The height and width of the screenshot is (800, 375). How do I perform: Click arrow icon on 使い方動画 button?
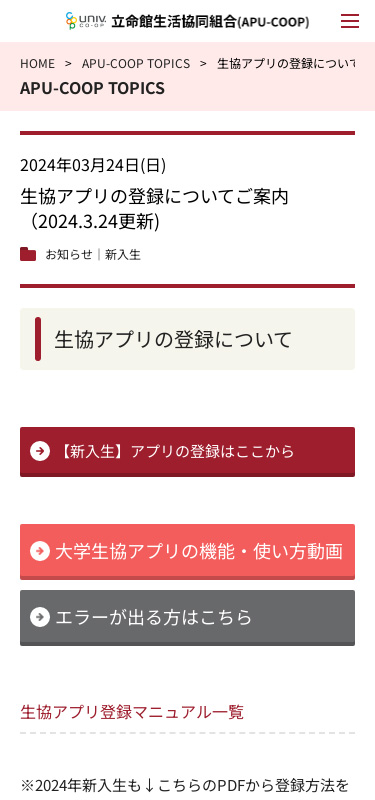click(x=40, y=551)
